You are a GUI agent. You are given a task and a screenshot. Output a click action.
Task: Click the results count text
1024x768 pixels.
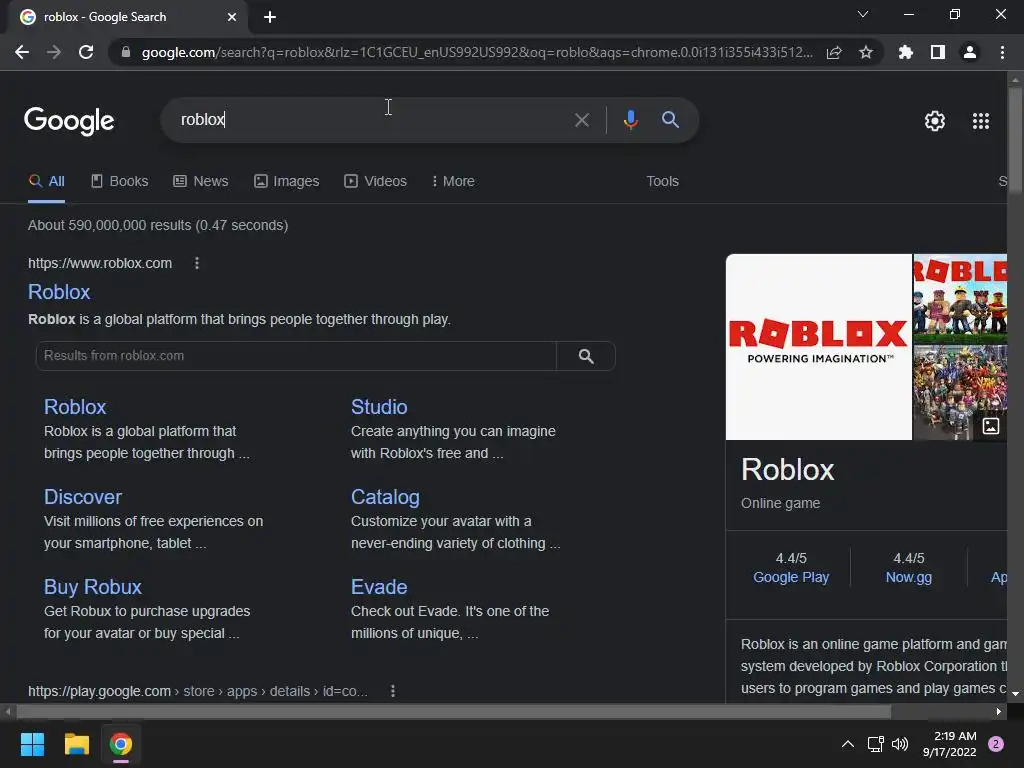(158, 225)
